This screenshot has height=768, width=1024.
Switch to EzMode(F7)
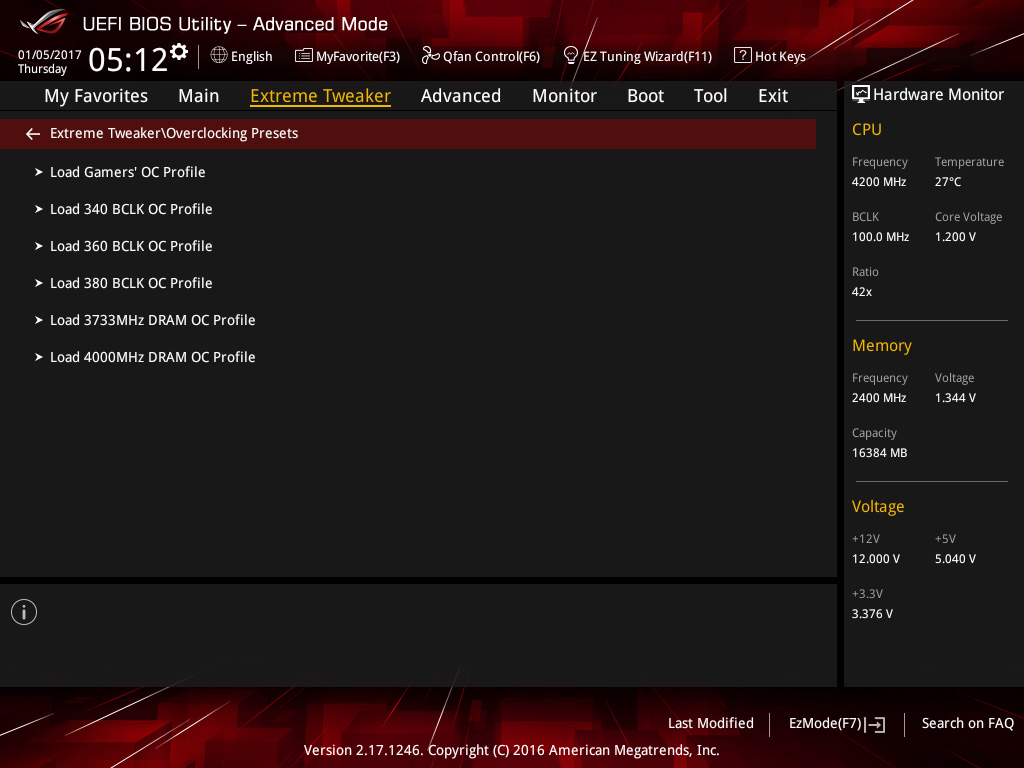[x=825, y=723]
